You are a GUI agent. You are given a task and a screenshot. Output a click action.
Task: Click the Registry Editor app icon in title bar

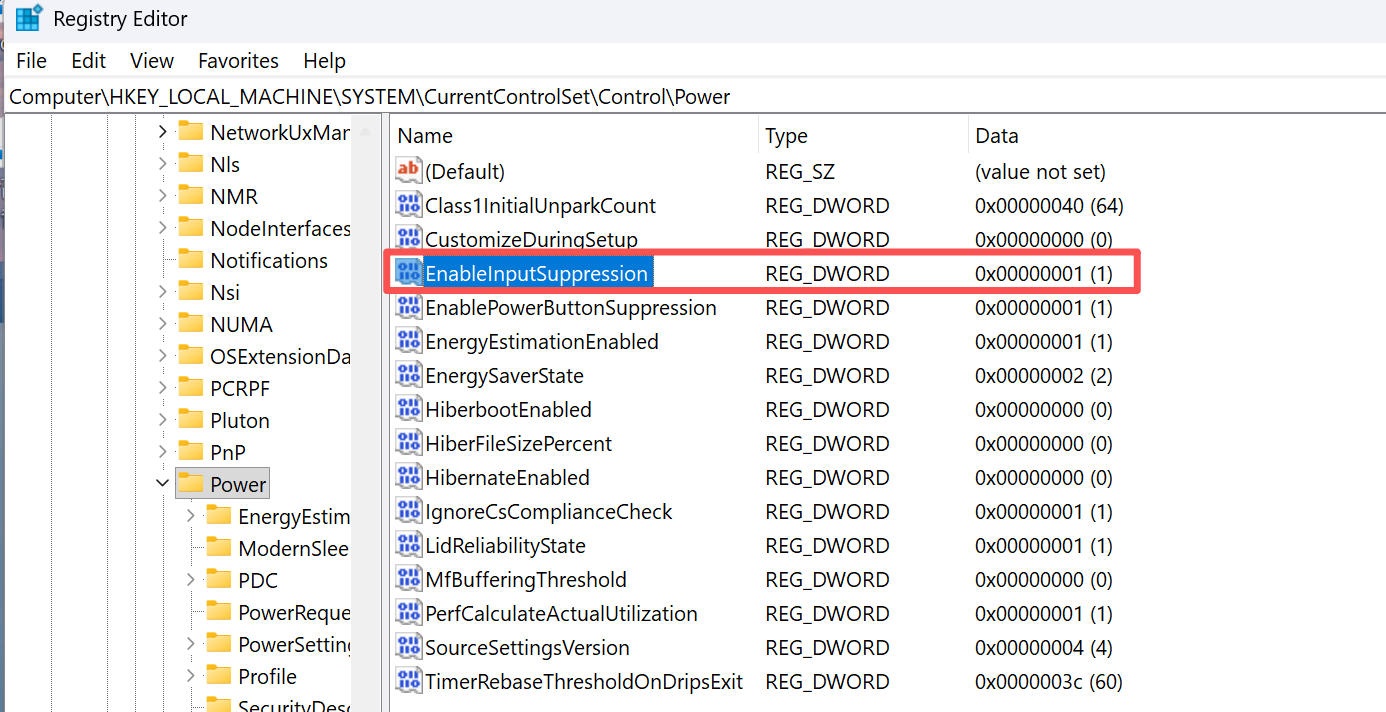(x=28, y=18)
